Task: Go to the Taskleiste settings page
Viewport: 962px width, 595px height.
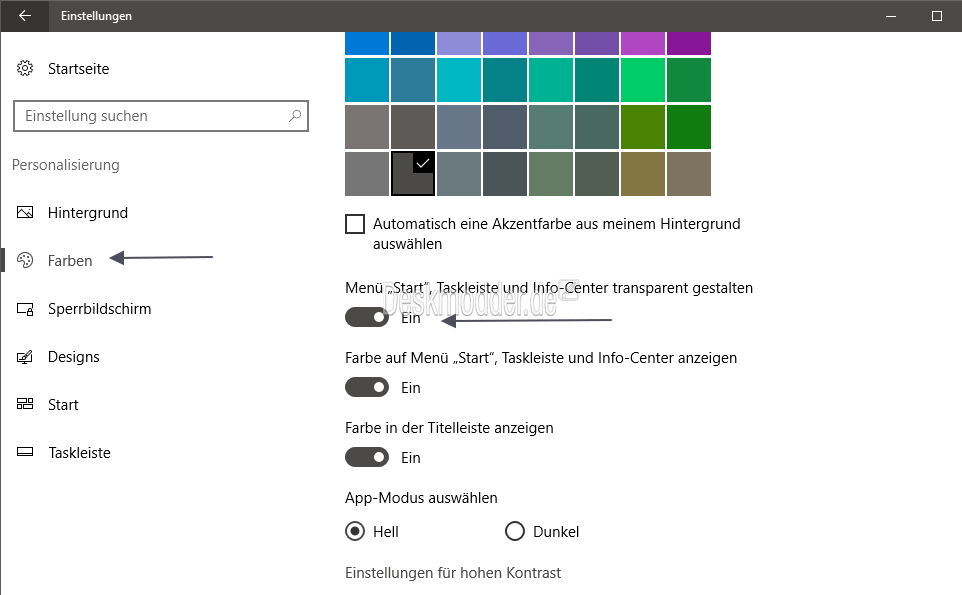Action: pos(79,453)
